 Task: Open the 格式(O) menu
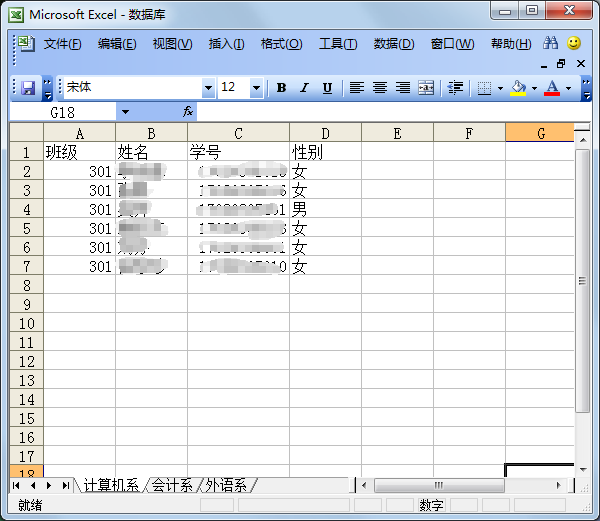tap(281, 44)
